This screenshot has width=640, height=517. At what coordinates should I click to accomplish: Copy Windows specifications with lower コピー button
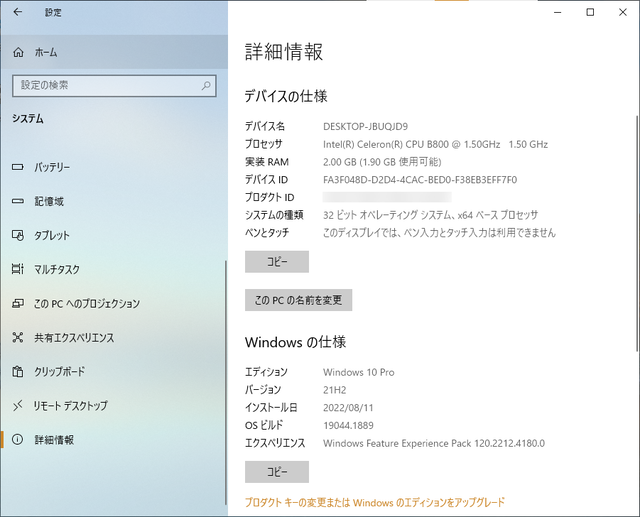coord(277,472)
